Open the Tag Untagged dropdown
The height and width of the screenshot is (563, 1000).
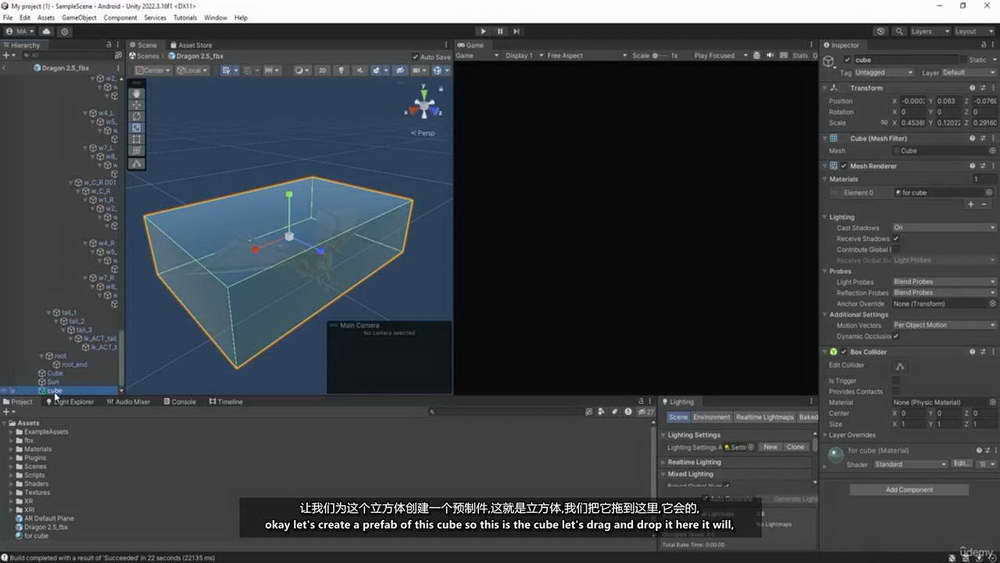click(883, 73)
